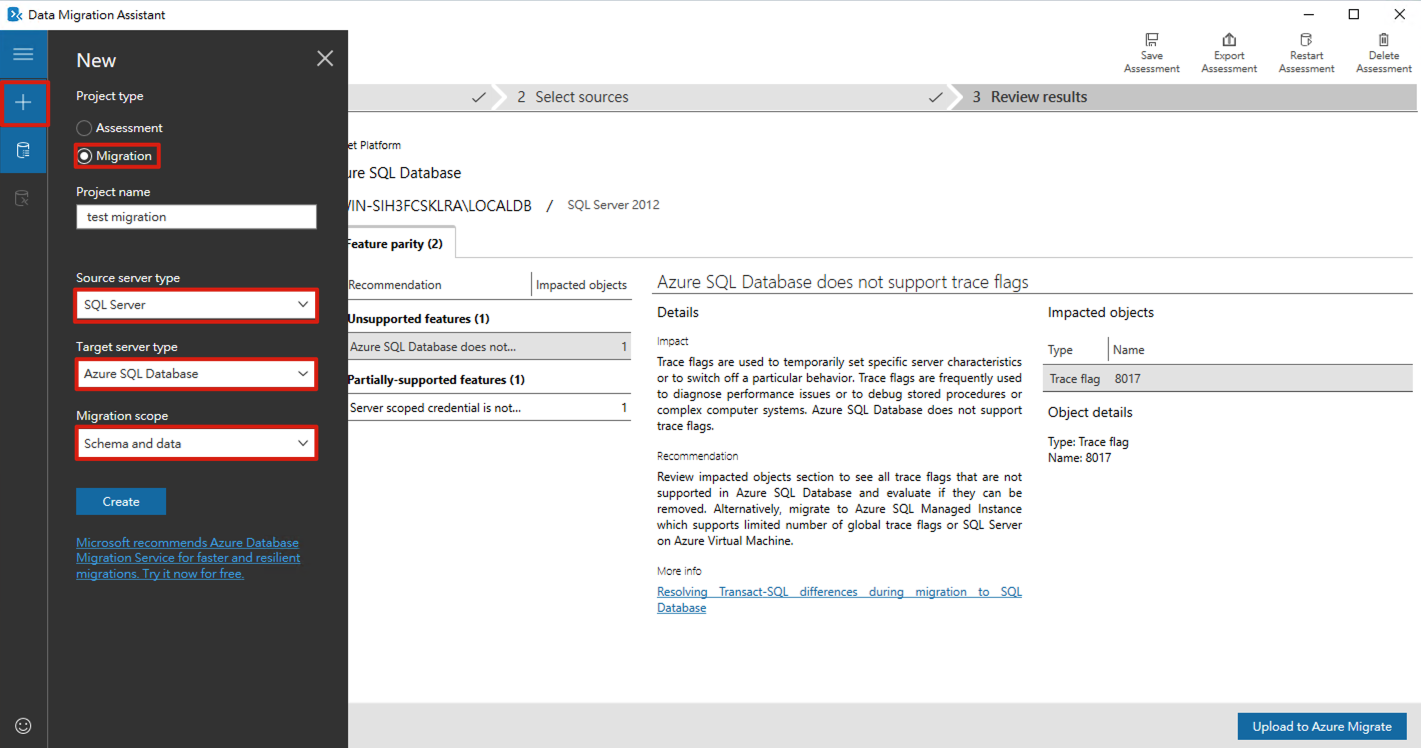Expand the Source server type dropdown
Image resolution: width=1421 pixels, height=748 pixels.
(196, 305)
